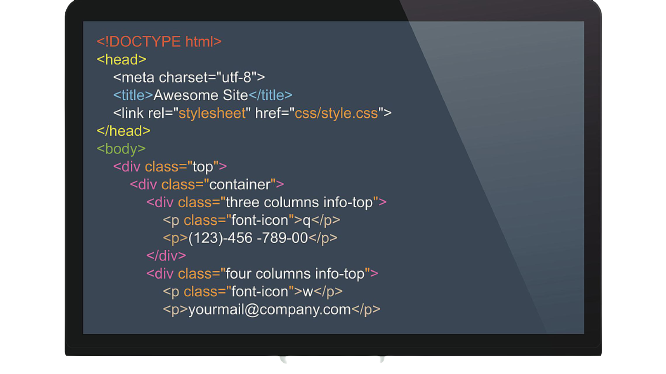Screen dimensions: 666x374
Task: Click the pink closing div tag
Action: tap(166, 256)
